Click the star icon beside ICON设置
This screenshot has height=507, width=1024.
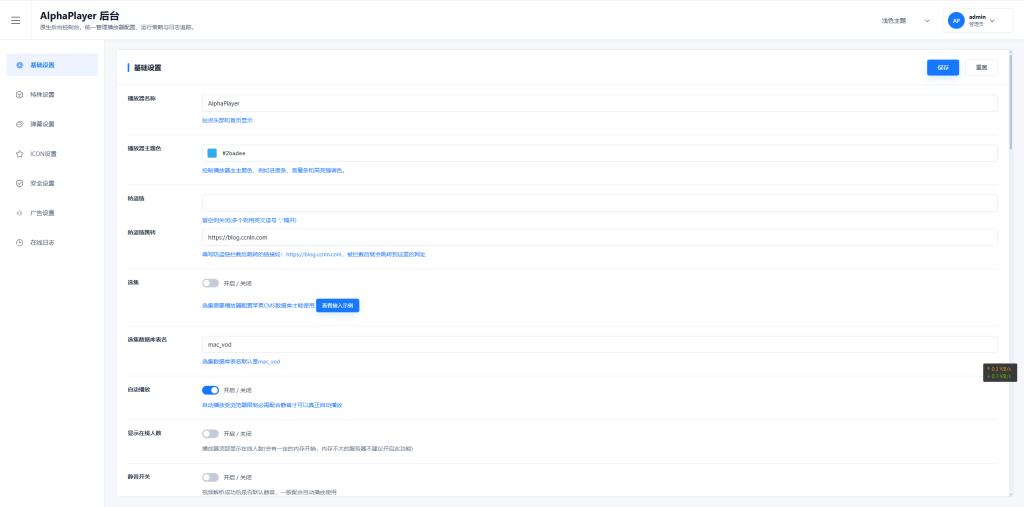[20, 154]
